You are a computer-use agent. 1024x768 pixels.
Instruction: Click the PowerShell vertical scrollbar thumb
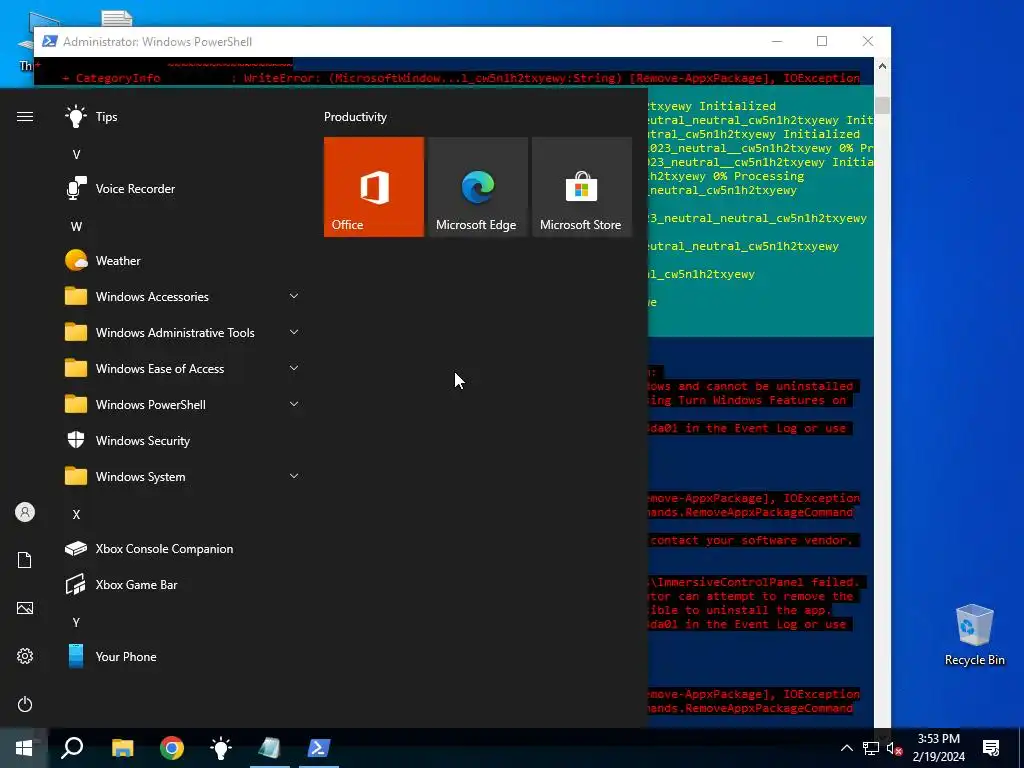[x=882, y=105]
